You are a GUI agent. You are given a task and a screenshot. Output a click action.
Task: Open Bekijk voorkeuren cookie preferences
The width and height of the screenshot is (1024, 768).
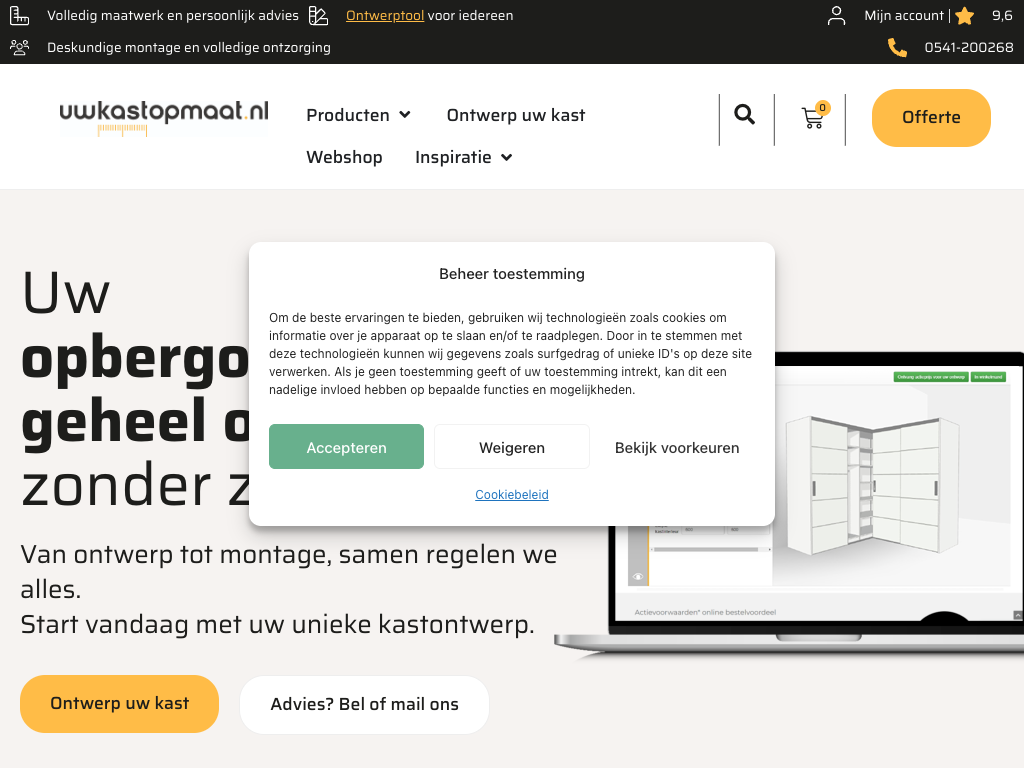coord(677,447)
